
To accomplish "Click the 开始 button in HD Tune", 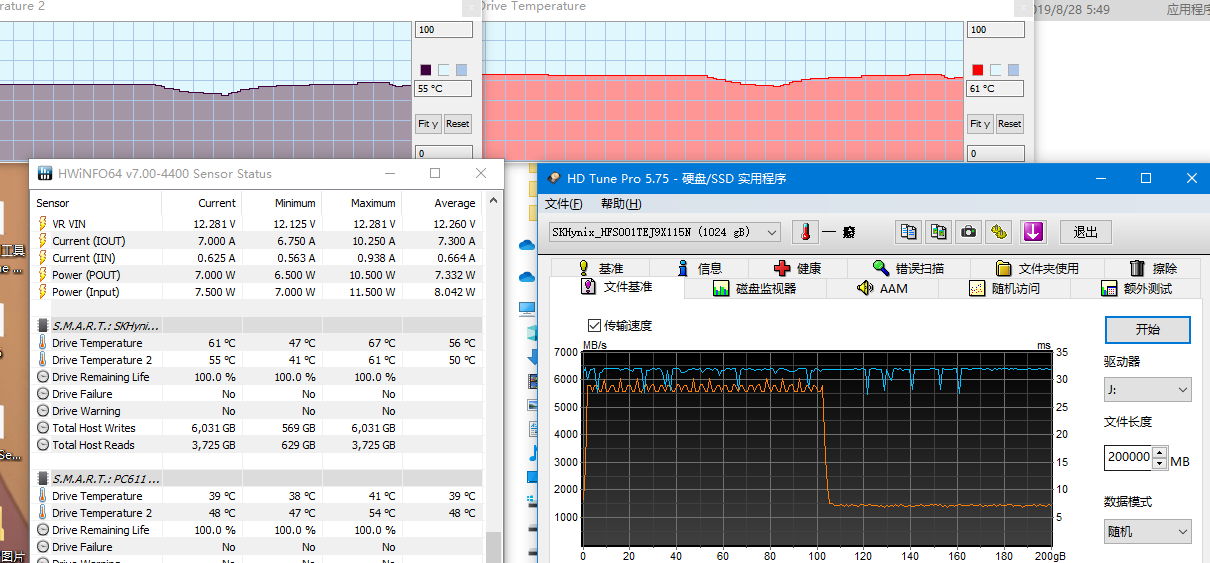I will (x=1147, y=329).
